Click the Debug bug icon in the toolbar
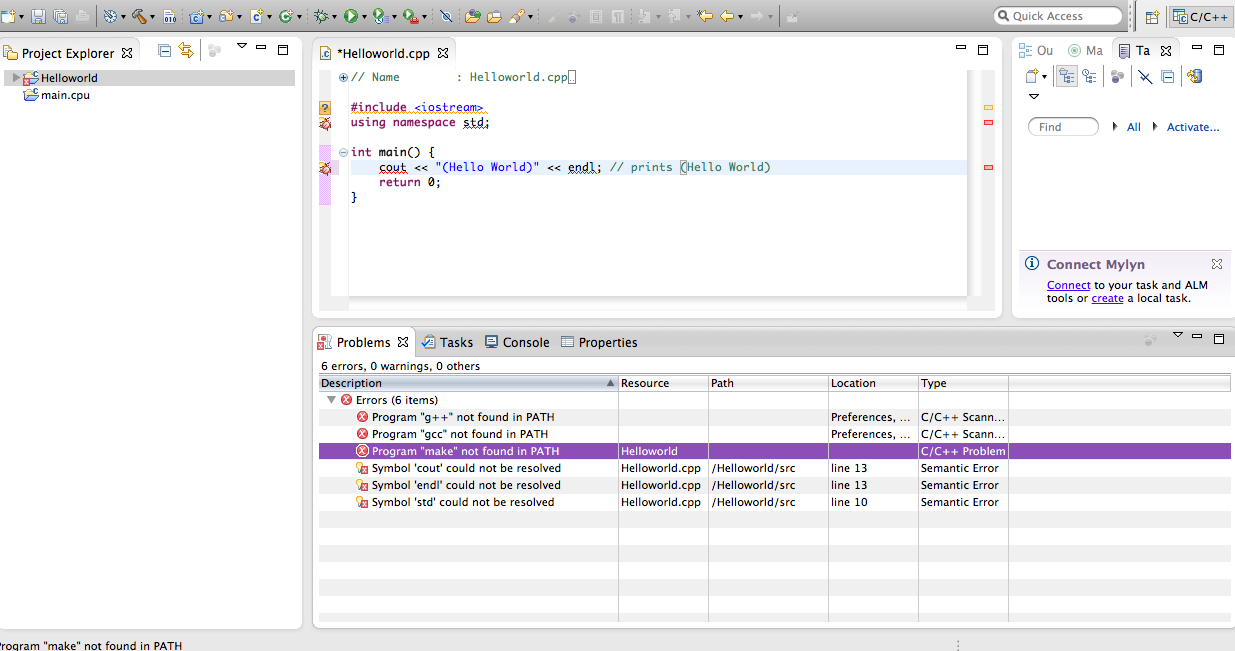This screenshot has width=1235, height=651. click(x=321, y=16)
